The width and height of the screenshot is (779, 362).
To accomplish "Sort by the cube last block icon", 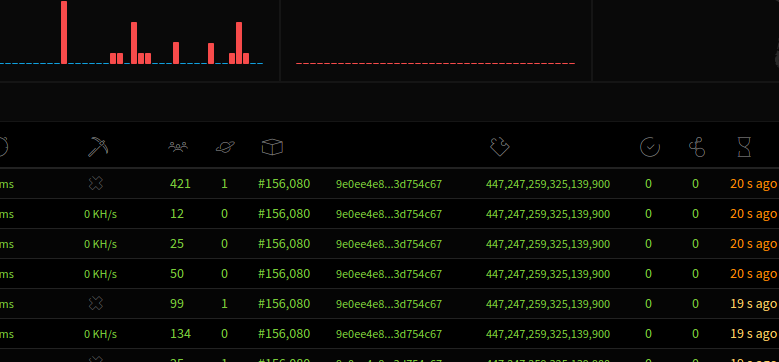I will pyautogui.click(x=272, y=147).
